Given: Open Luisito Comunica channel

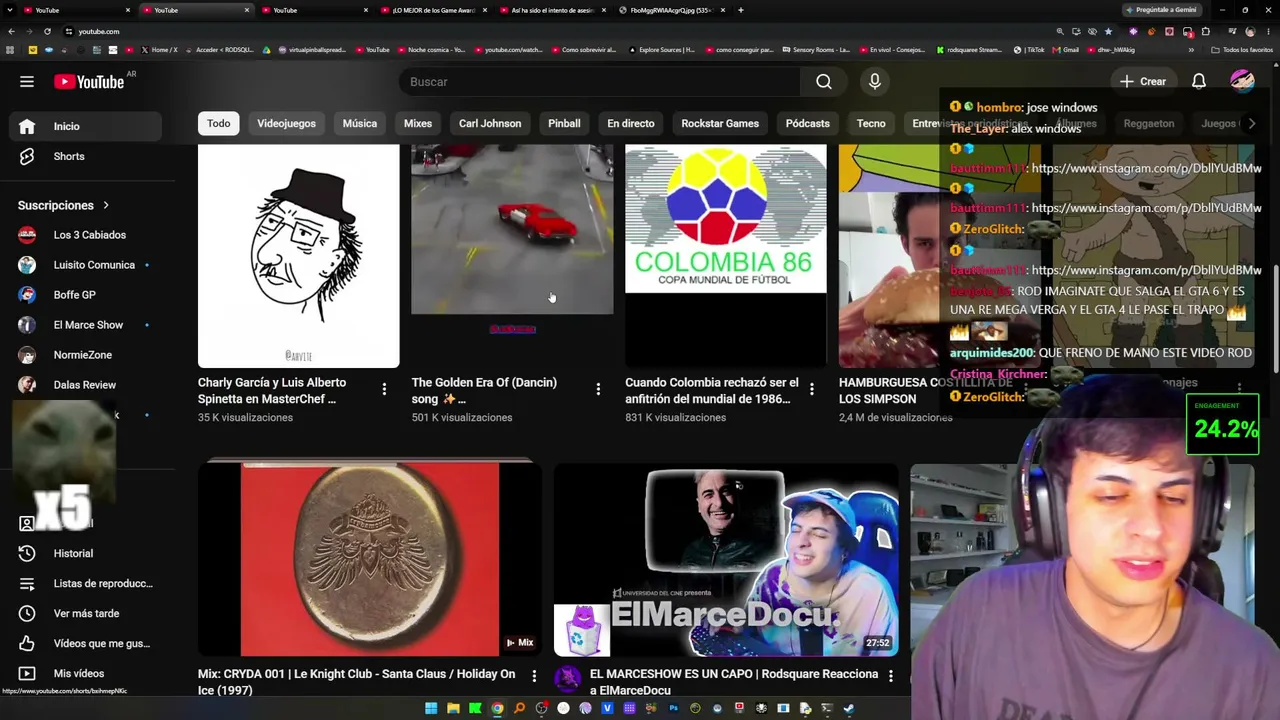Looking at the screenshot, I should click(86, 265).
